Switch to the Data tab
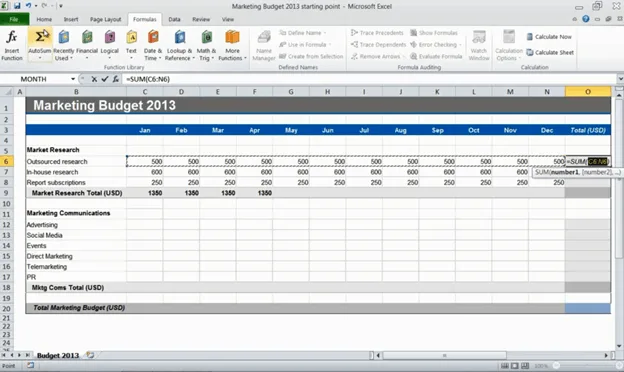Viewport: 624px width, 372px height. pyautogui.click(x=174, y=19)
